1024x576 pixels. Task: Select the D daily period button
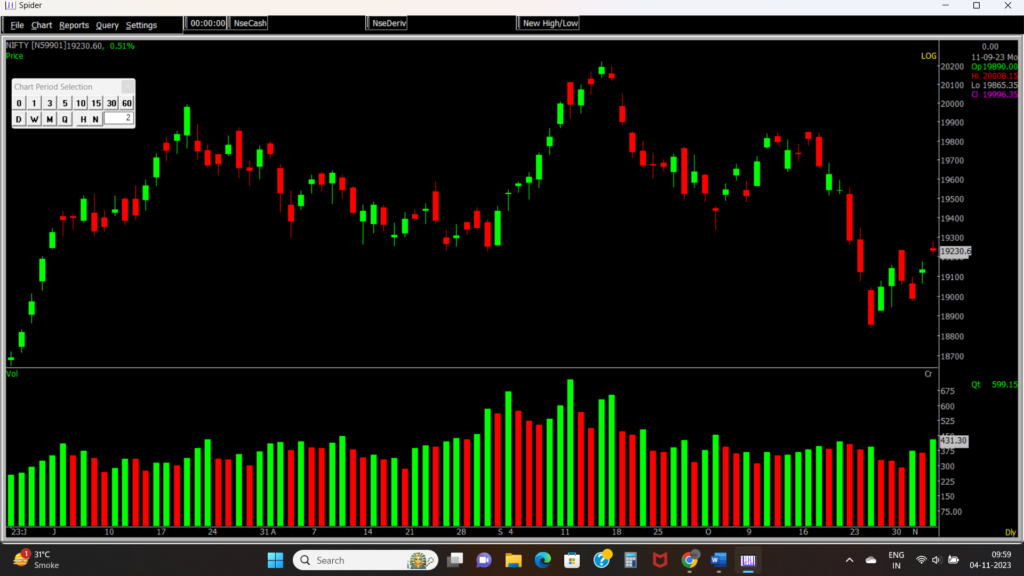pos(18,119)
